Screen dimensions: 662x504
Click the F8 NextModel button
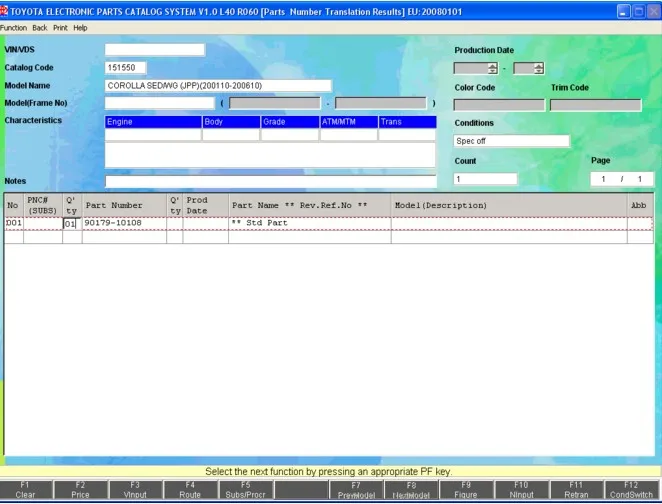[411, 490]
